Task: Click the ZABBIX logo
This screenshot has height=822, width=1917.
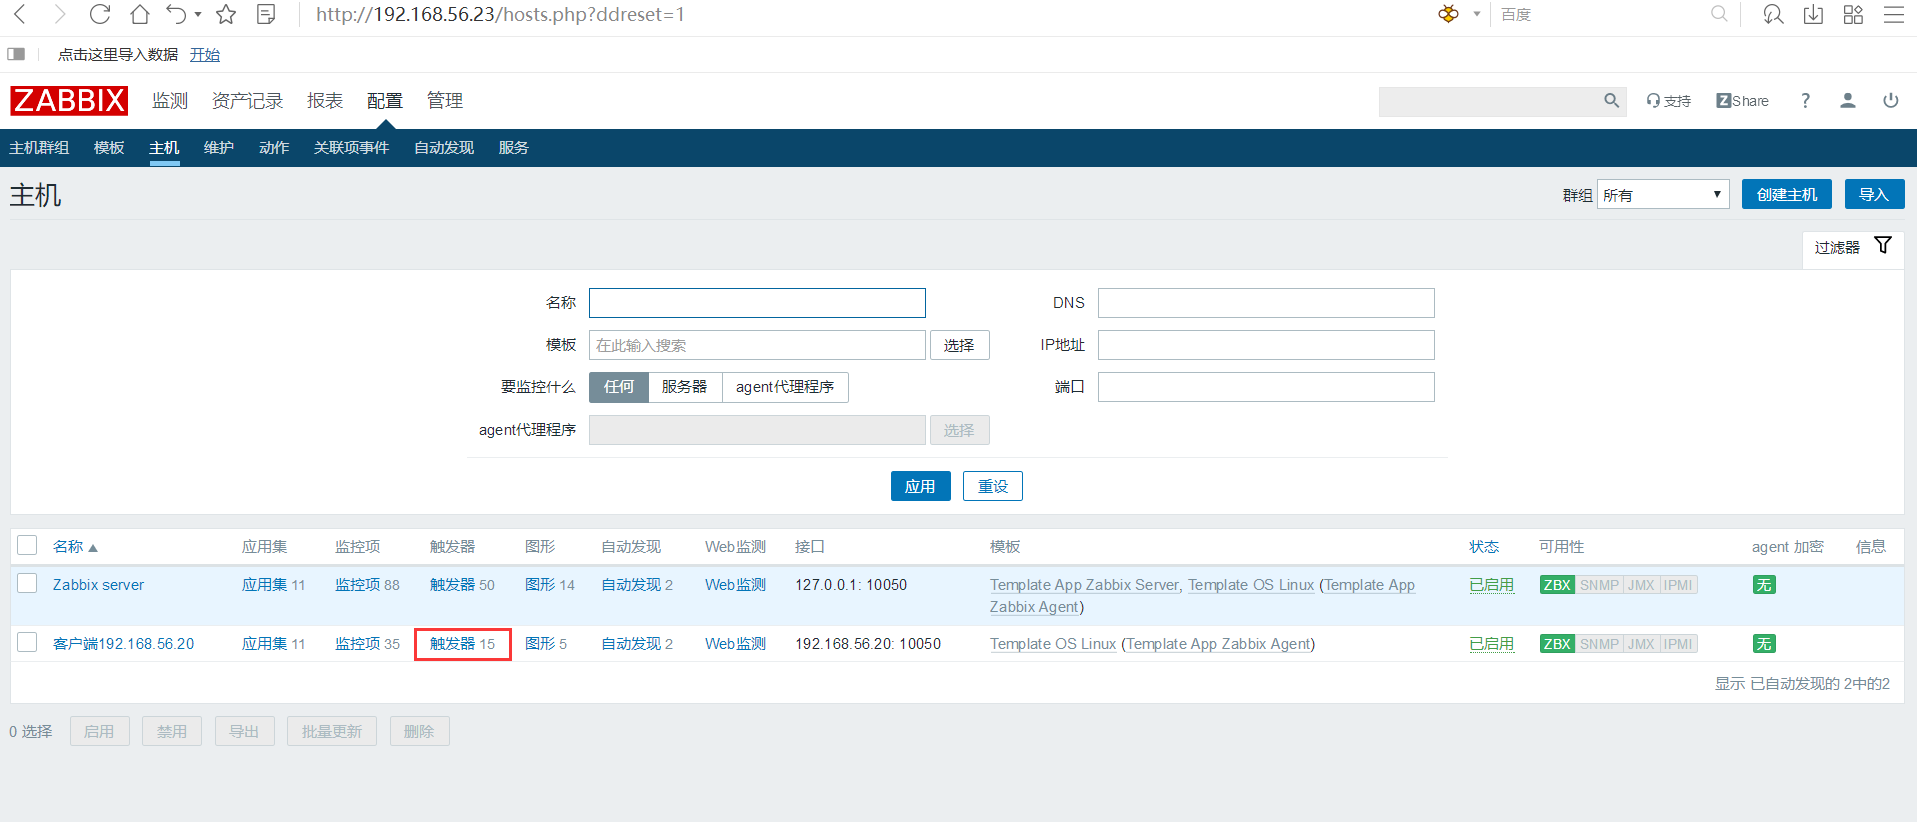Action: pyautogui.click(x=69, y=100)
